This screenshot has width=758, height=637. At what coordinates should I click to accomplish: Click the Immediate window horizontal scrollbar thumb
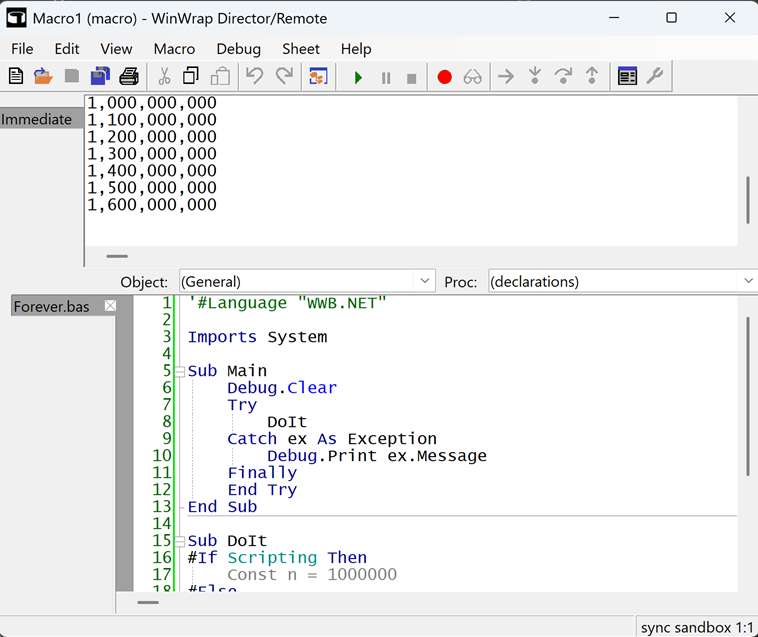(x=117, y=256)
